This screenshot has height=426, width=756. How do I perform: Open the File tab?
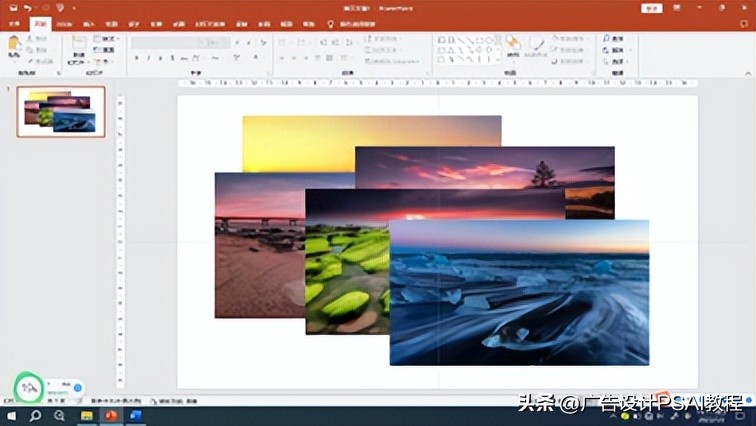tap(13, 22)
